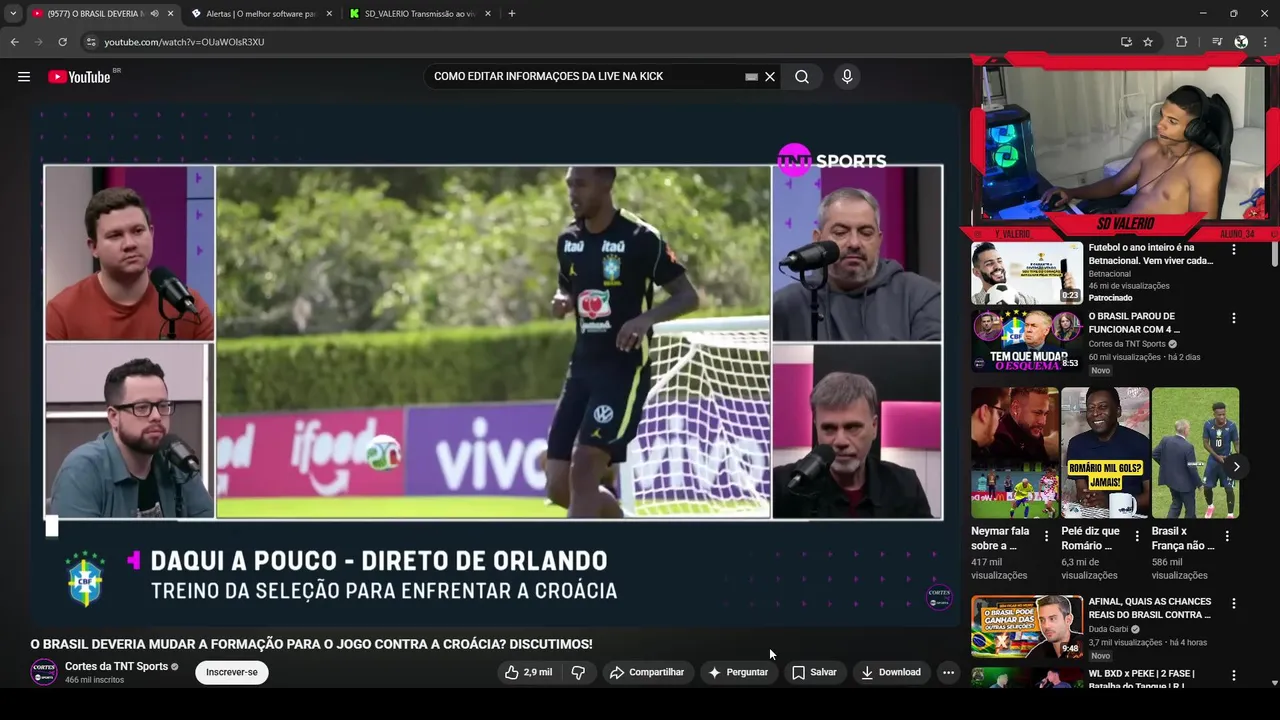
Task: Click the video player area
Action: 494,363
